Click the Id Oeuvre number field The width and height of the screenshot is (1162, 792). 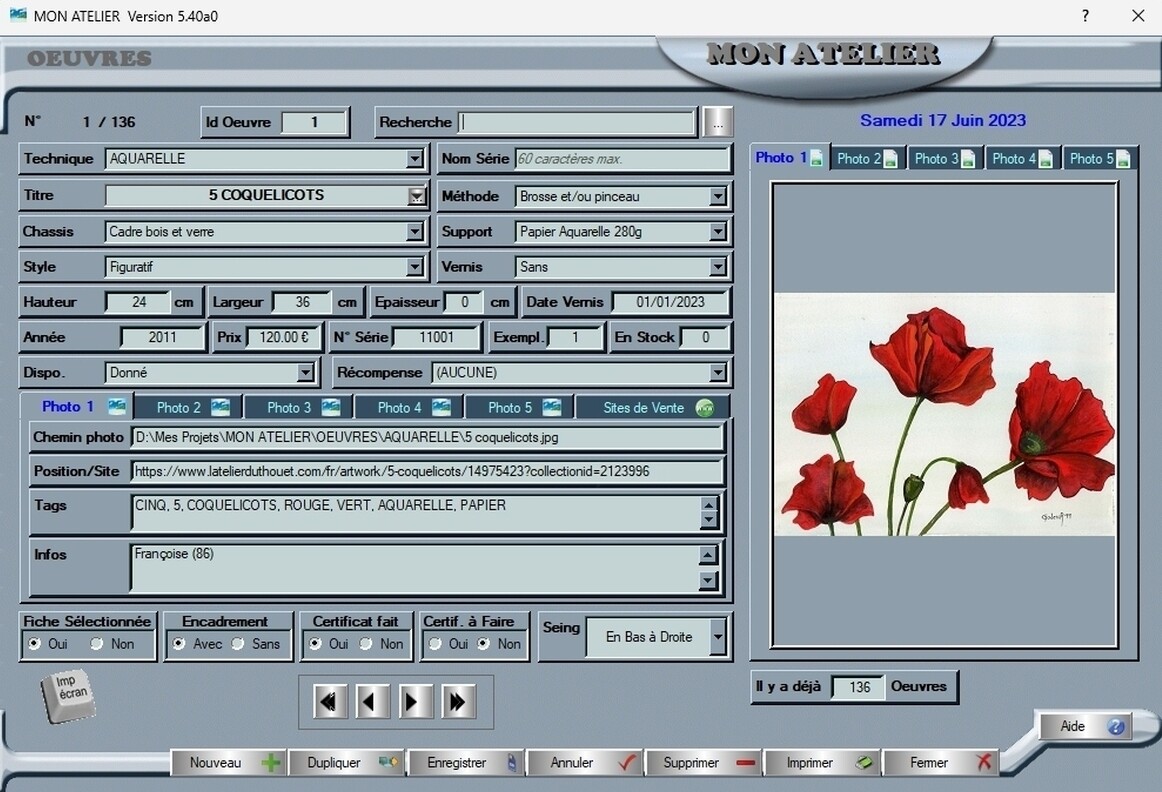[x=315, y=122]
